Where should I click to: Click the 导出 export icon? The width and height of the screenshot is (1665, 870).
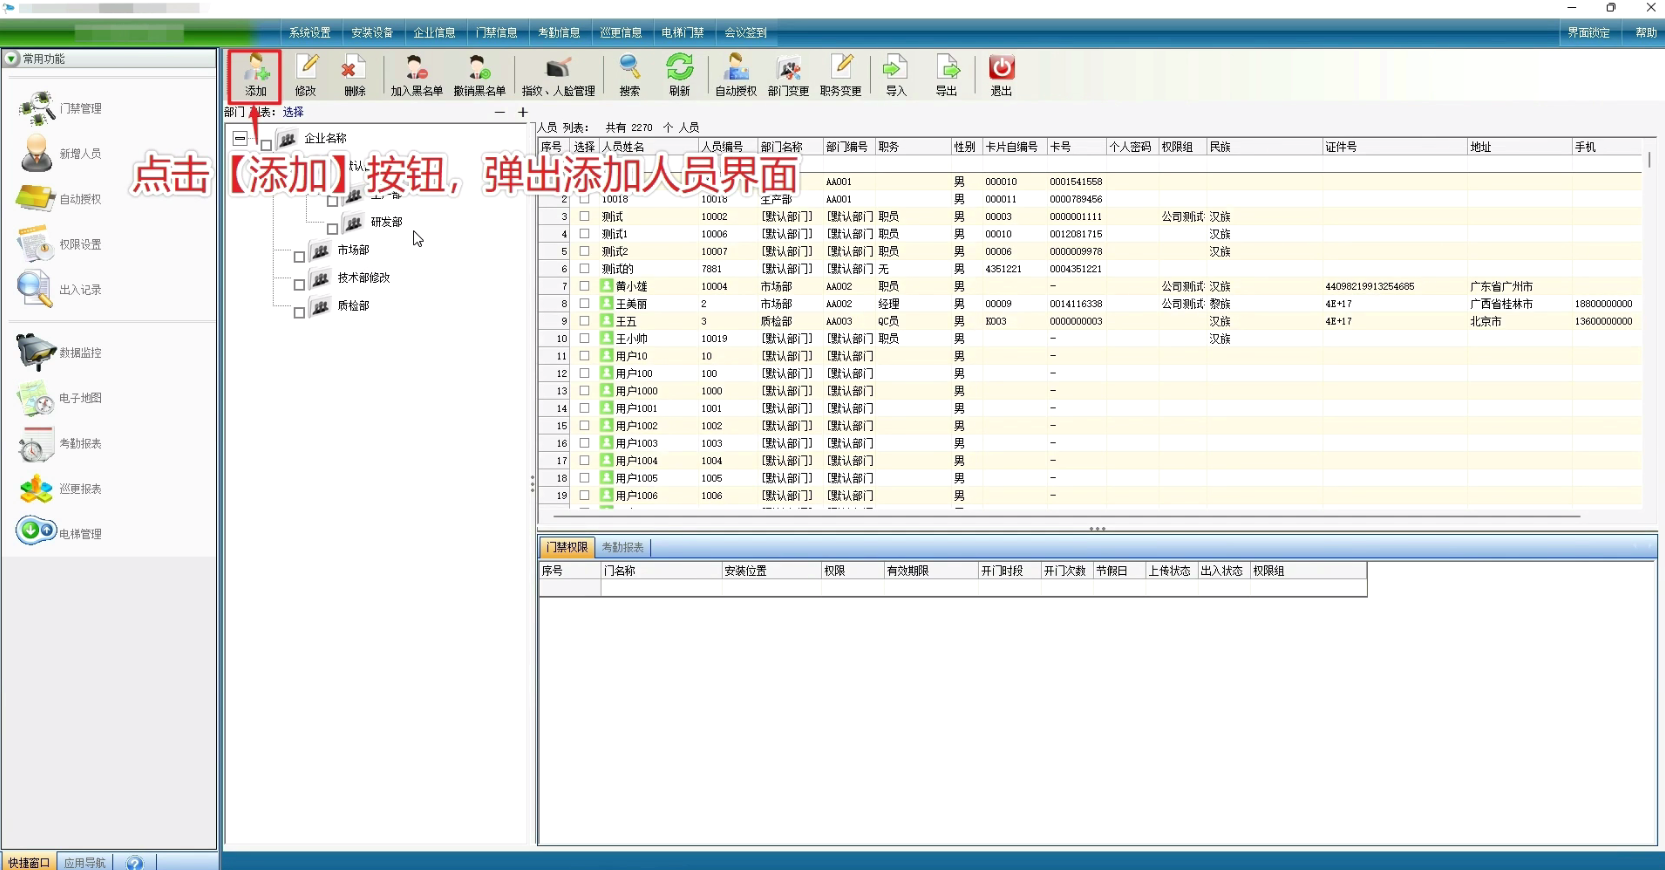tap(946, 75)
